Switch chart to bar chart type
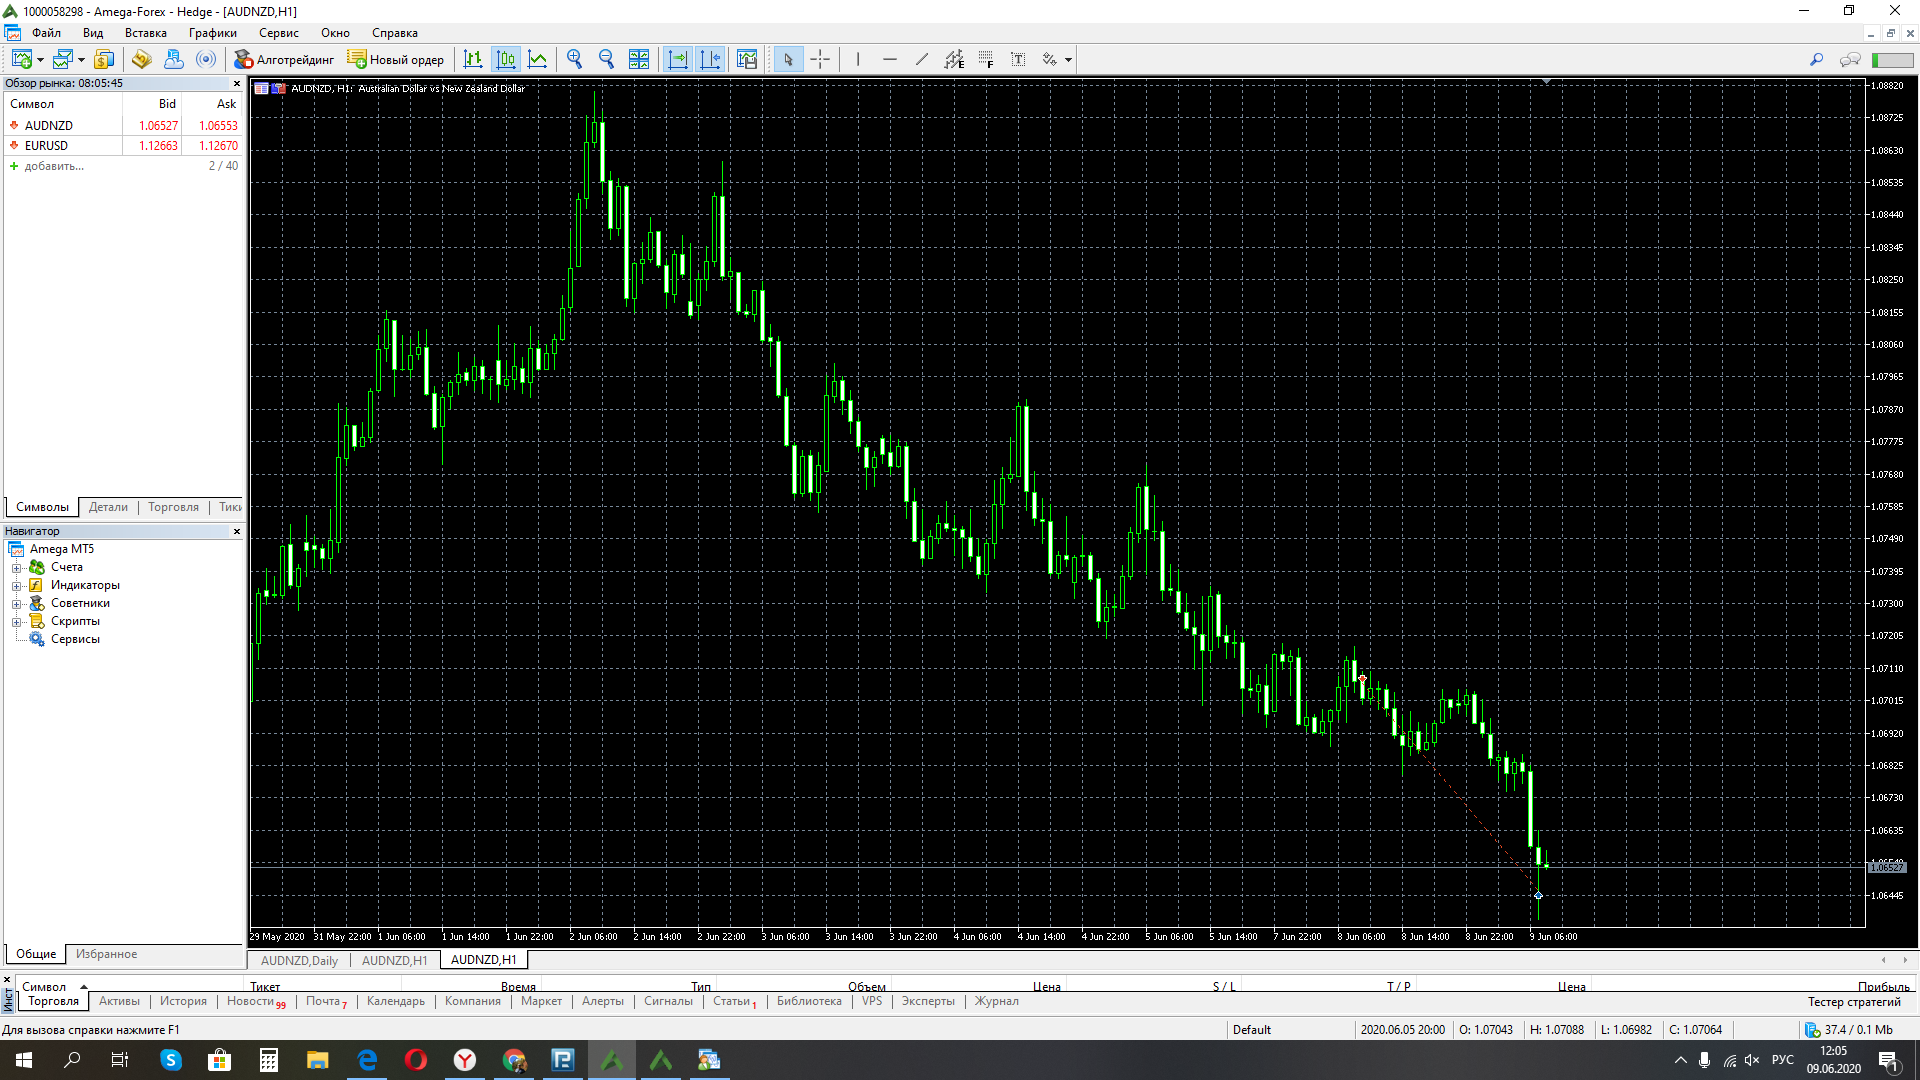 [x=473, y=59]
